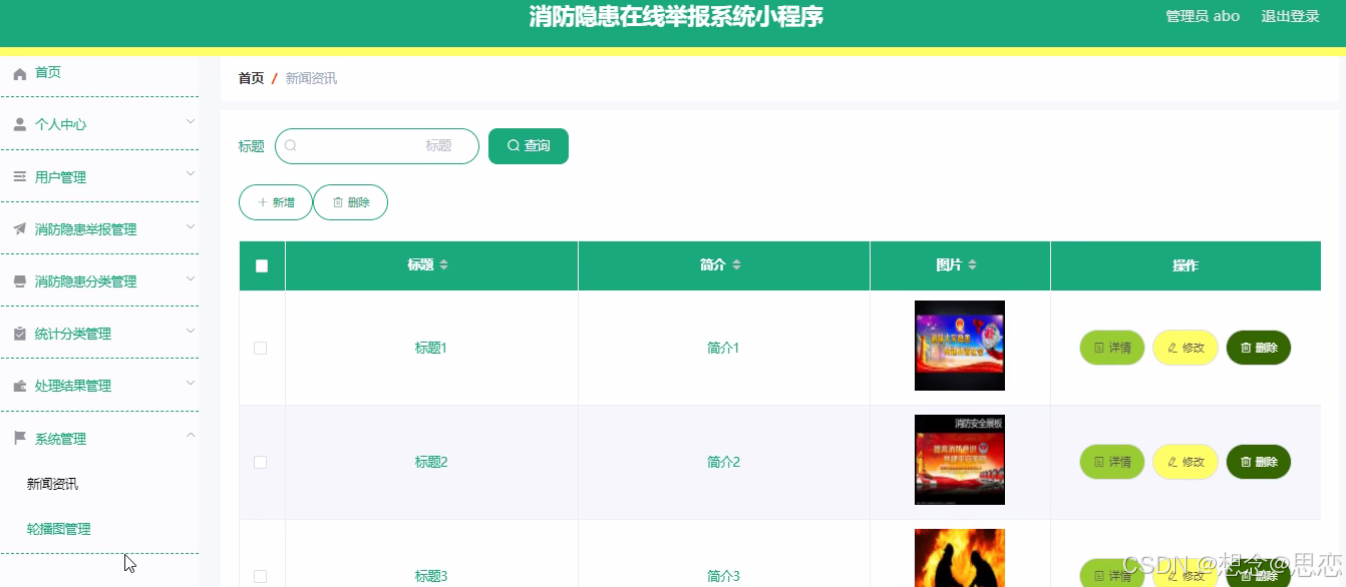This screenshot has height=587, width=1346.
Task: Click the 标题1 cell text
Action: 431,348
